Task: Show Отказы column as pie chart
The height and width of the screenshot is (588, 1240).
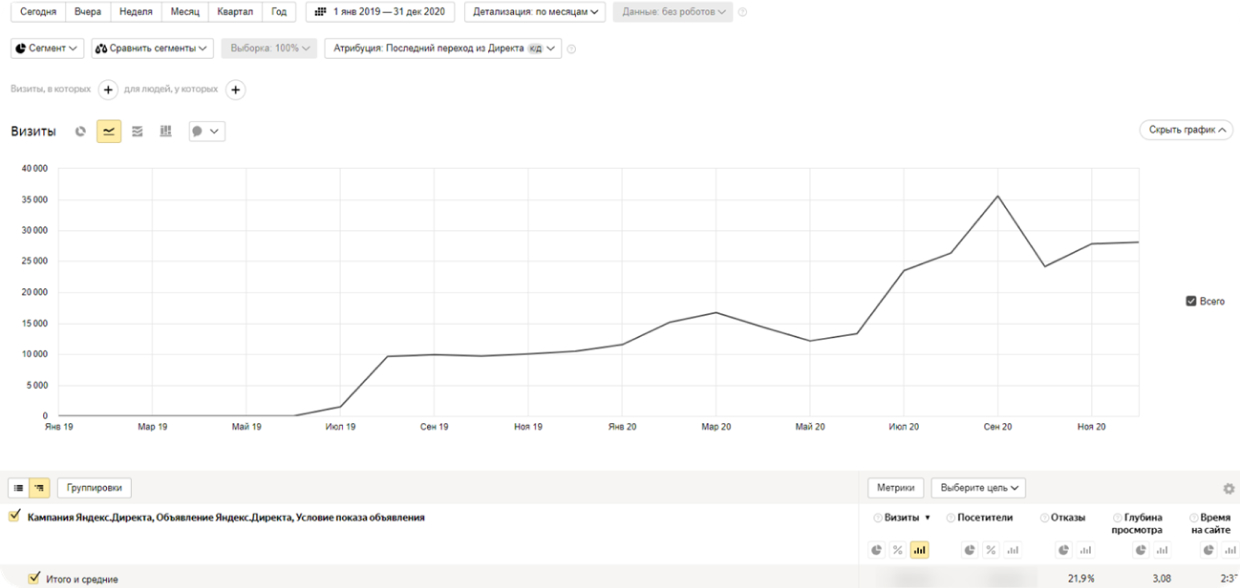Action: tap(1064, 550)
